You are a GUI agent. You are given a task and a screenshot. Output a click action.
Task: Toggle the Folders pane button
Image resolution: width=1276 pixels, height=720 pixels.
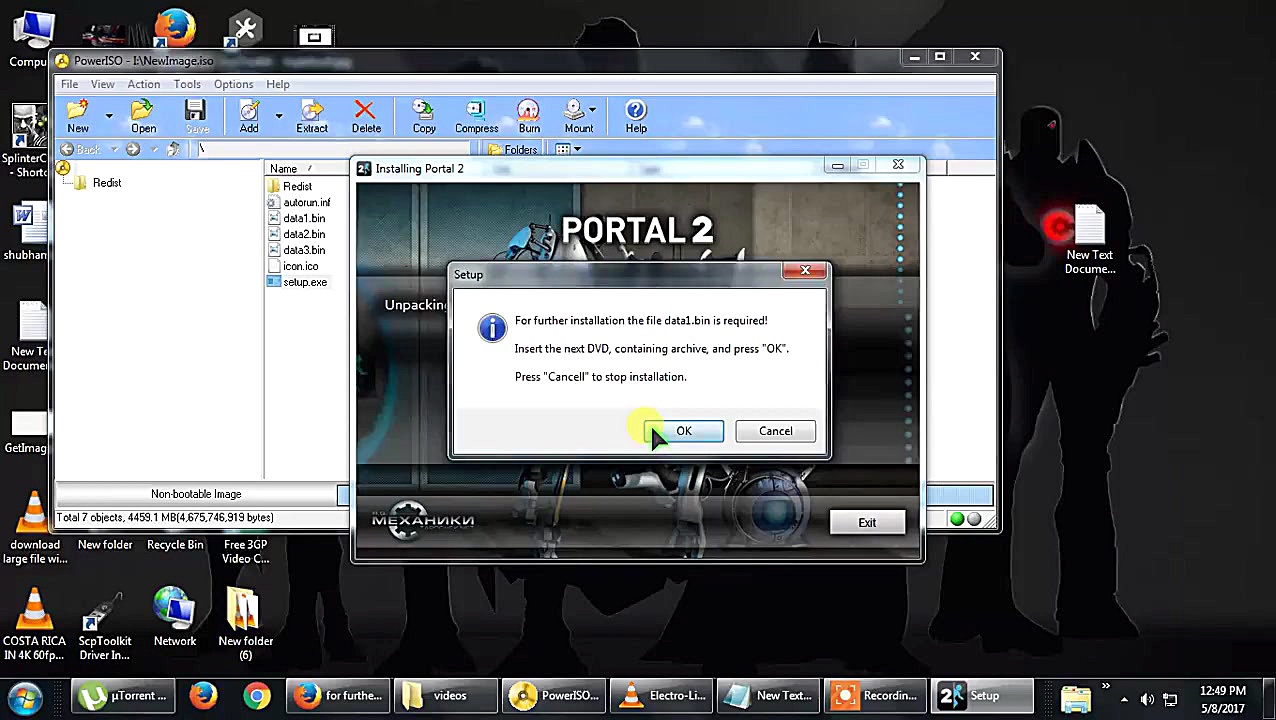tap(512, 150)
